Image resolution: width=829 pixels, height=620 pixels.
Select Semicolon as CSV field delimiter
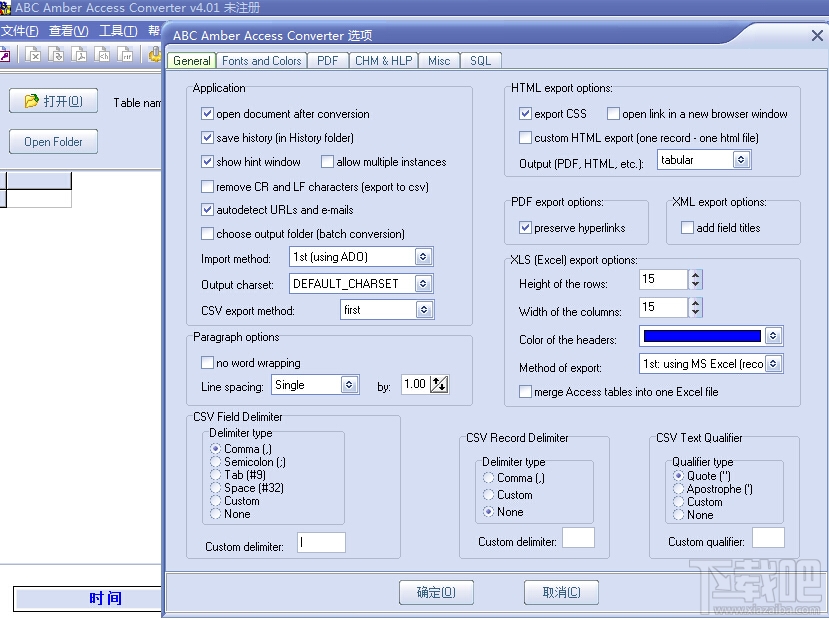216,462
